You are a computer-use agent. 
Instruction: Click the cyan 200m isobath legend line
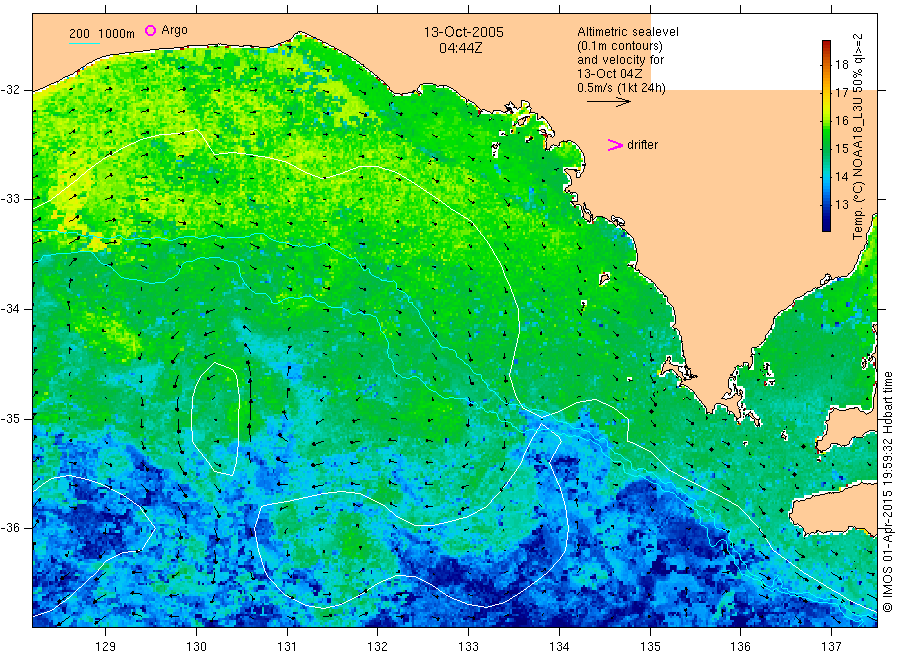click(x=84, y=42)
